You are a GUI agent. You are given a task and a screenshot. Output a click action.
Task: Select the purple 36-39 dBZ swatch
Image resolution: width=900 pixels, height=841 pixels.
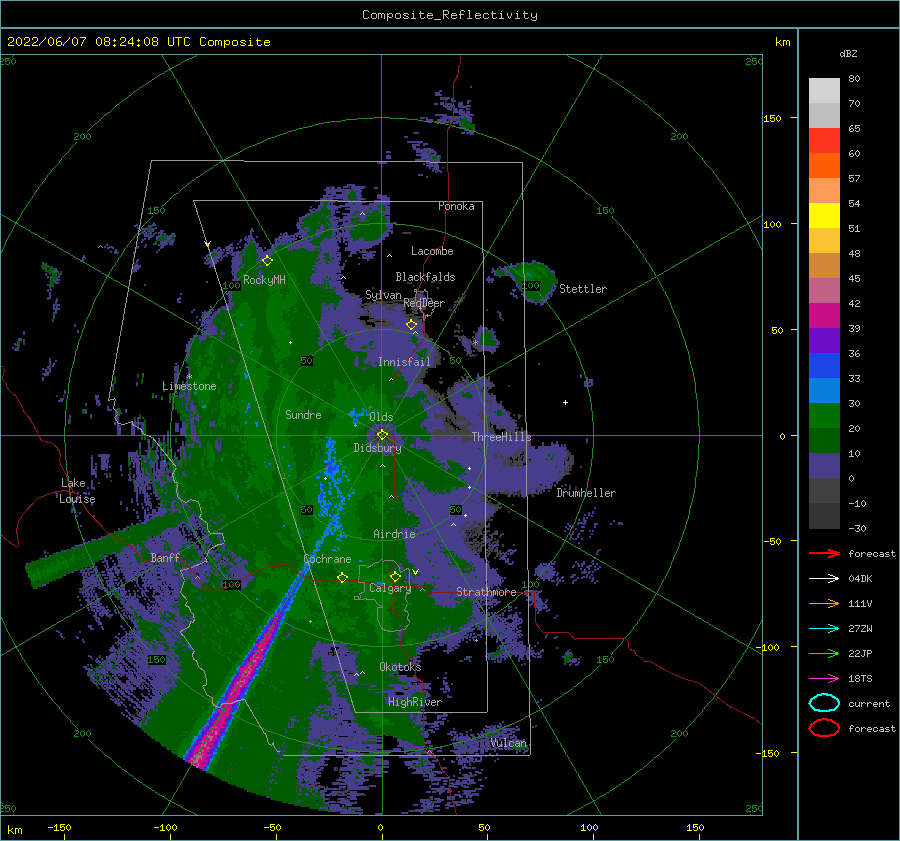(x=824, y=341)
